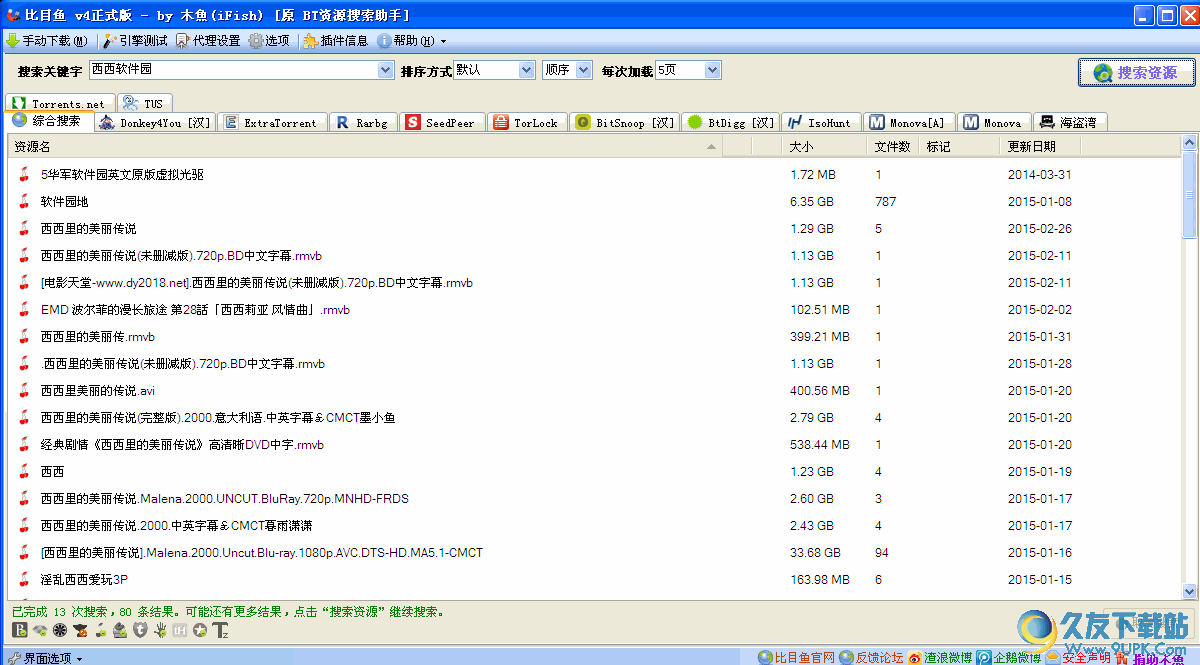Sort by the 文件数 column header
The width and height of the screenshot is (1200, 665).
(893, 147)
